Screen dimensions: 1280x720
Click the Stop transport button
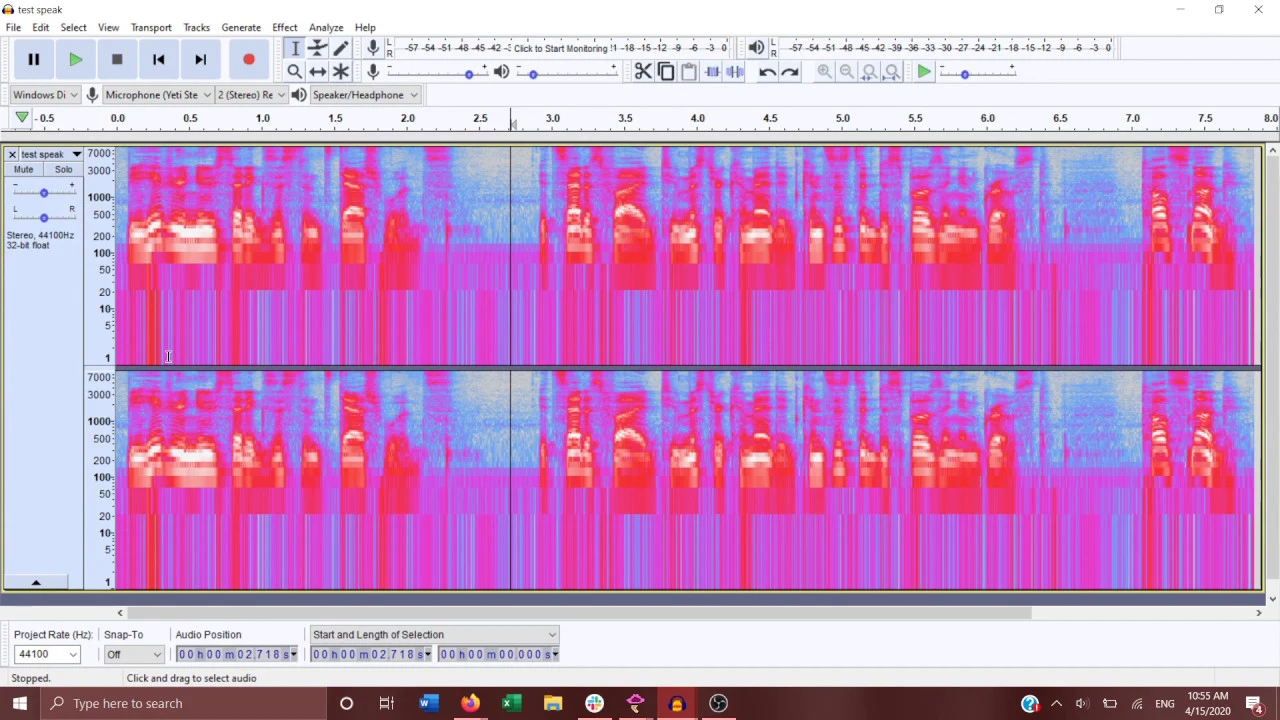(117, 60)
